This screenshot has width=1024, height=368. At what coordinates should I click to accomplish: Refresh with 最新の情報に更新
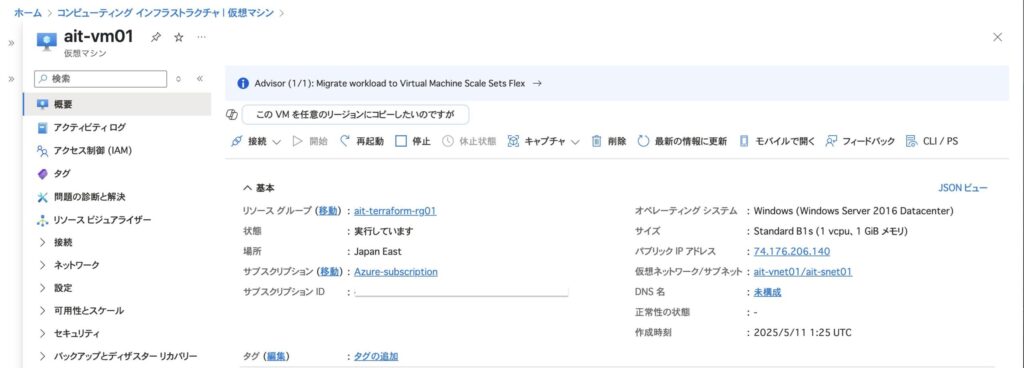click(x=682, y=141)
